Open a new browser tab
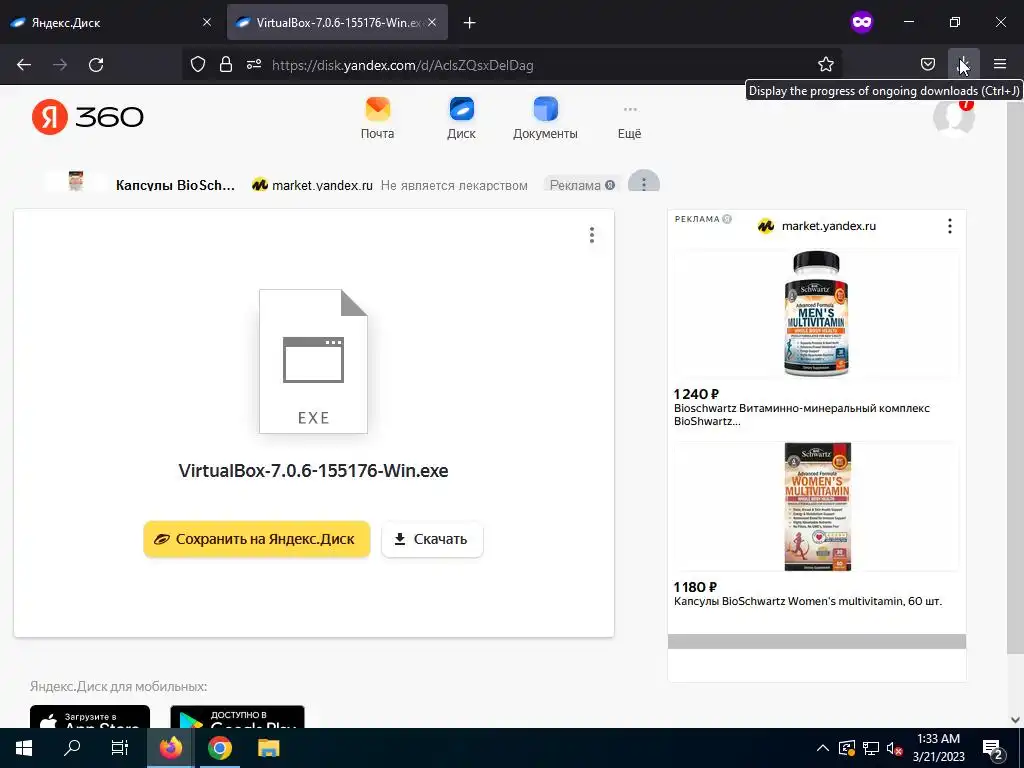This screenshot has height=768, width=1024. 469,23
